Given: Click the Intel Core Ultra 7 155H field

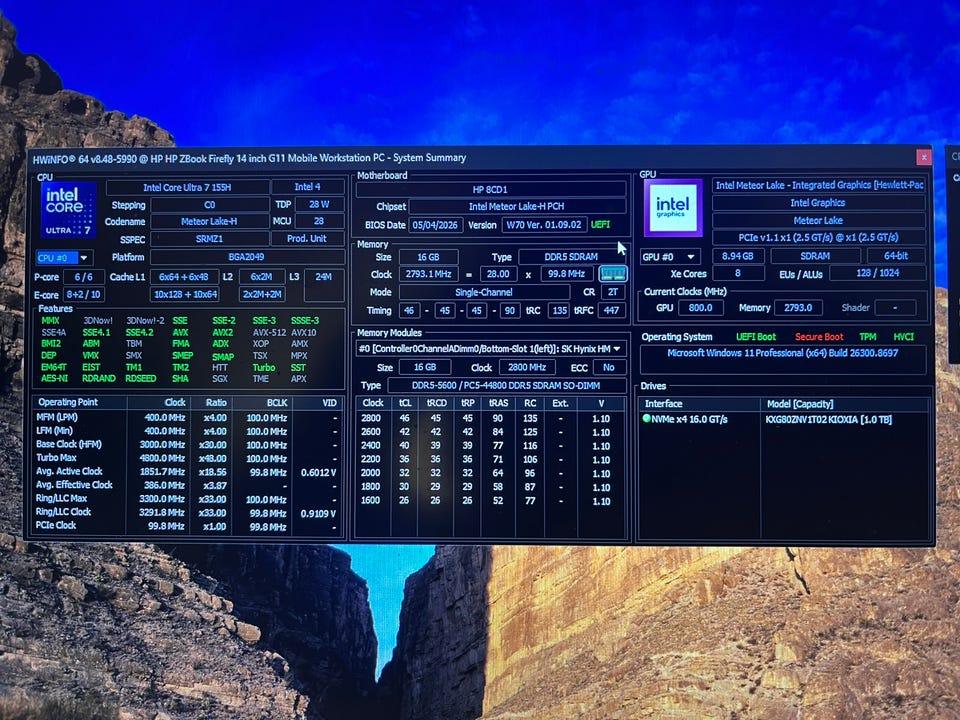Looking at the screenshot, I should (187, 187).
